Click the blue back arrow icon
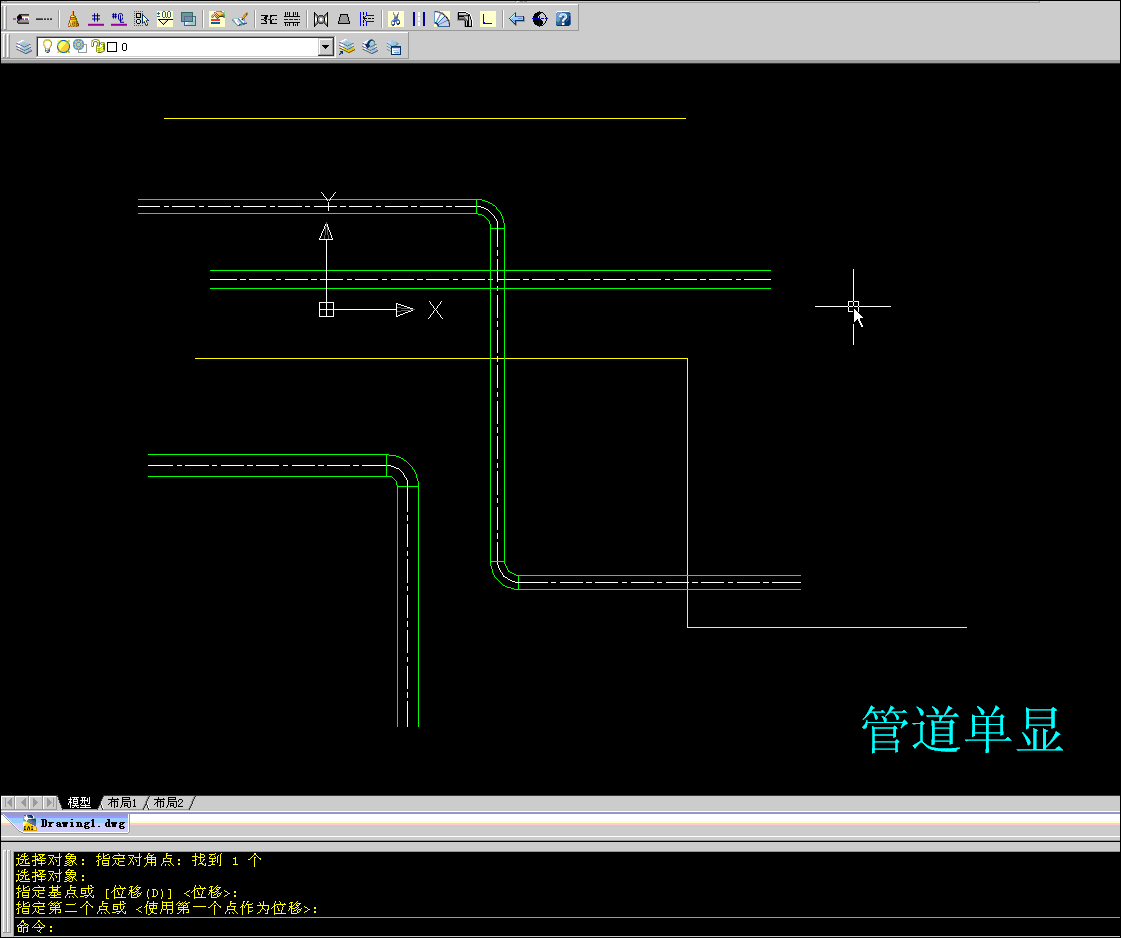This screenshot has width=1121, height=938. point(516,19)
